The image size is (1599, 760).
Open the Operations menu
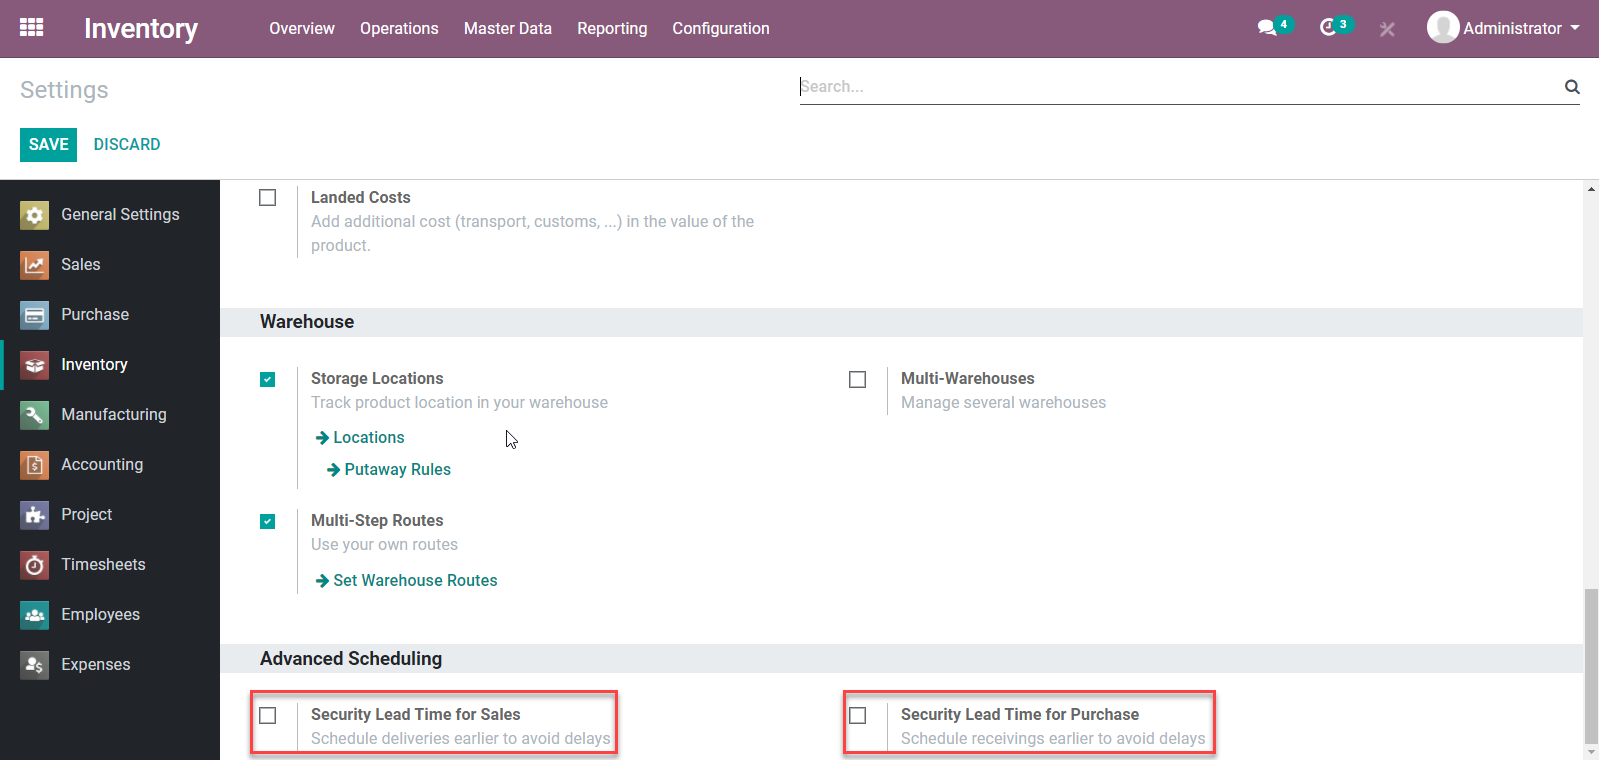pyautogui.click(x=399, y=28)
